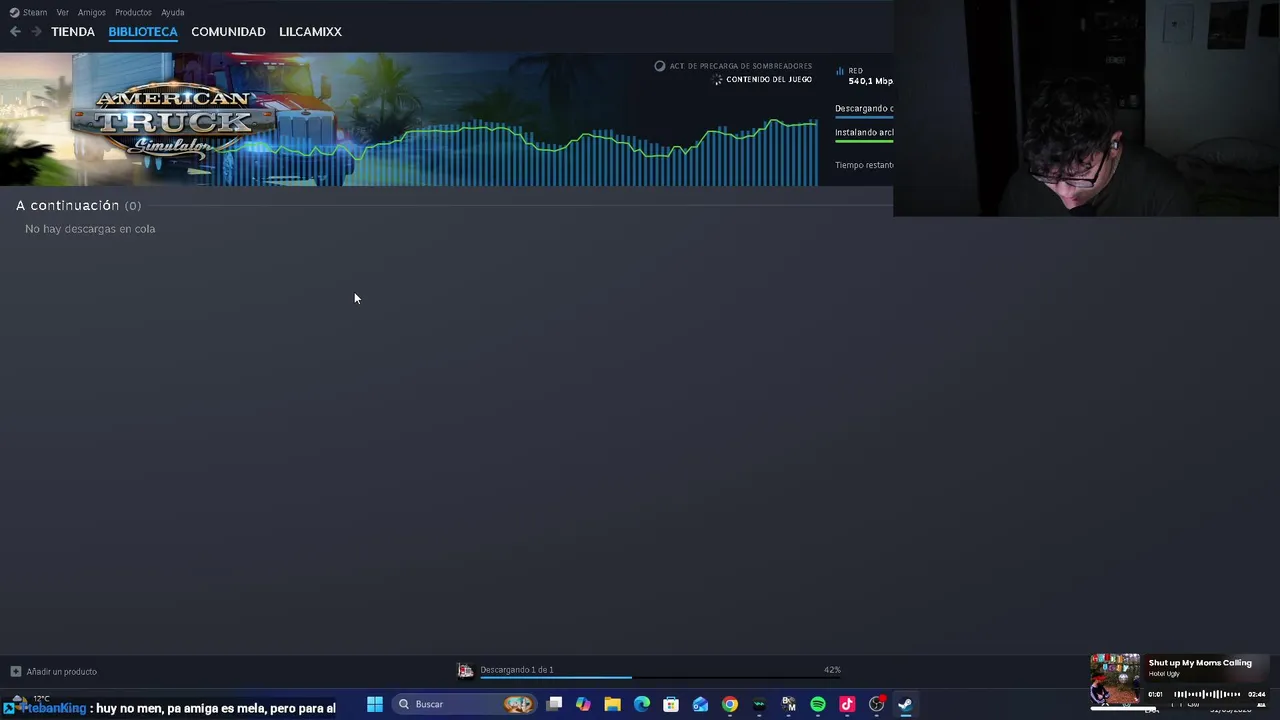Open the Steam menu

click(35, 12)
